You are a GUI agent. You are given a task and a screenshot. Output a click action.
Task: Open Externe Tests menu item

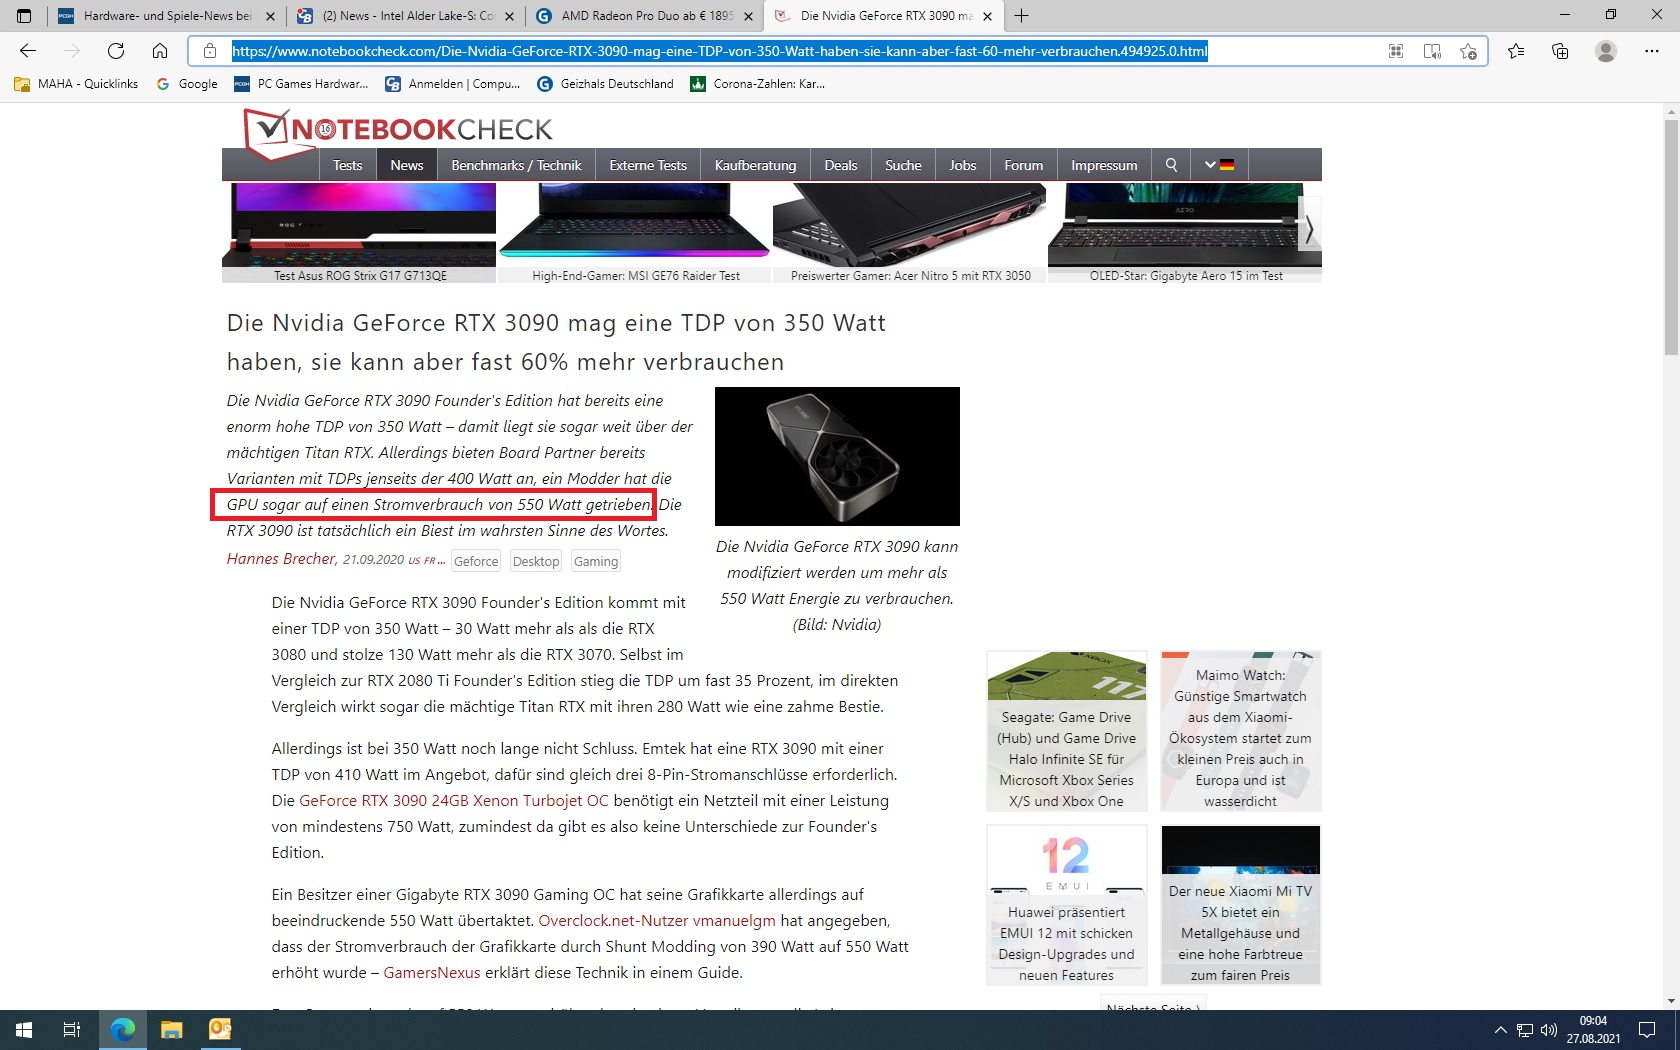click(x=648, y=165)
